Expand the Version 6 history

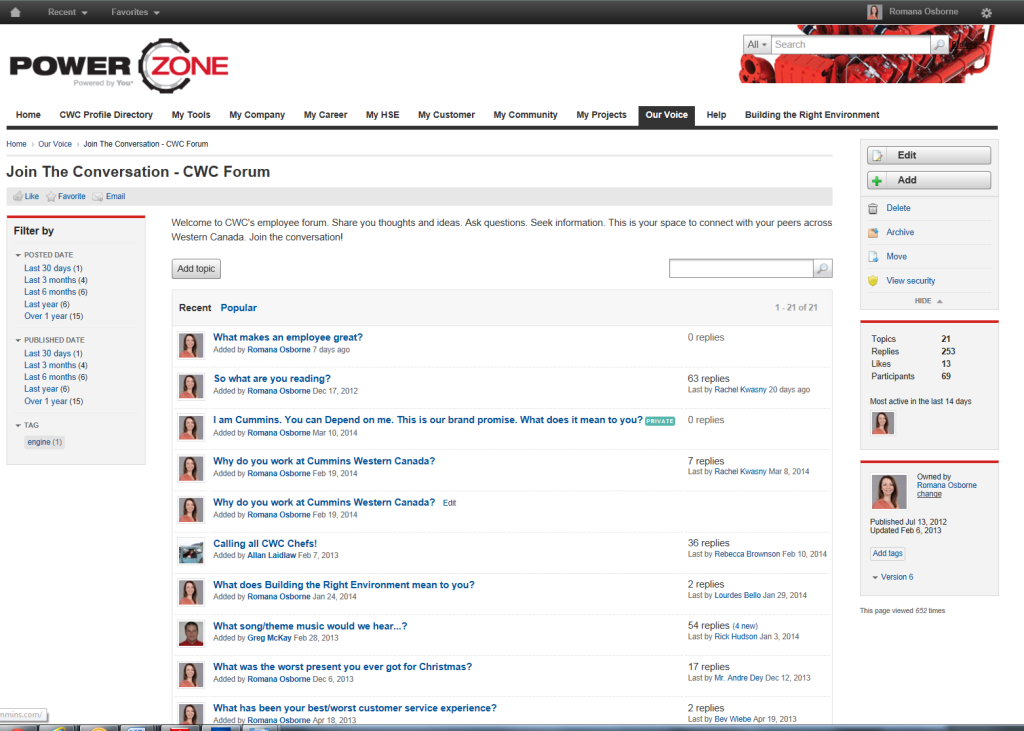point(892,577)
